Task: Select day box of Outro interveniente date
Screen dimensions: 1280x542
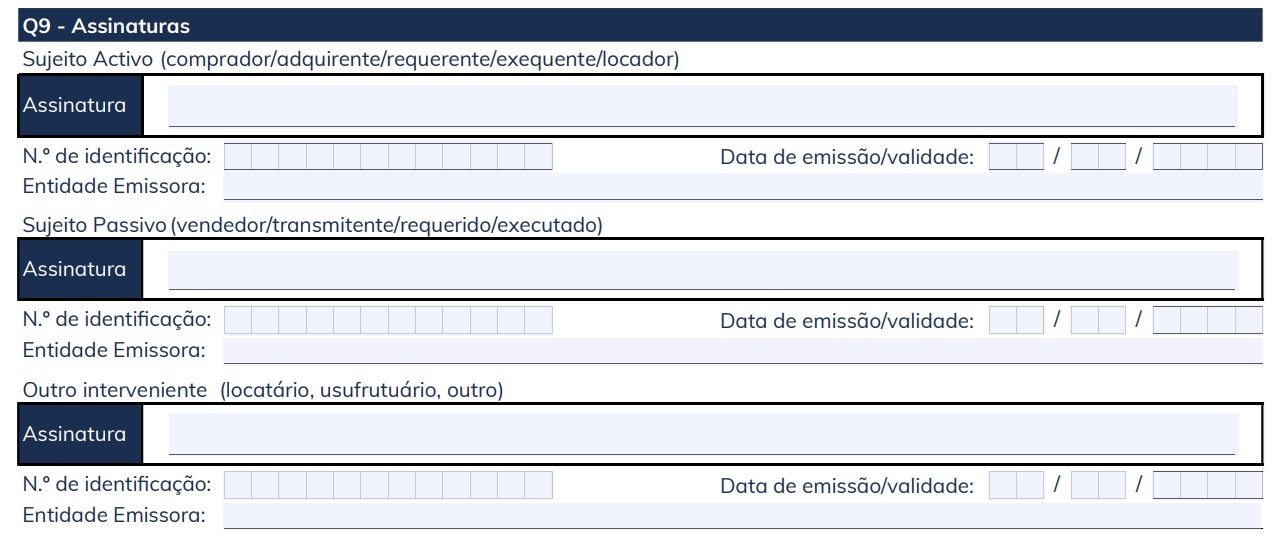Action: pyautogui.click(x=1016, y=485)
